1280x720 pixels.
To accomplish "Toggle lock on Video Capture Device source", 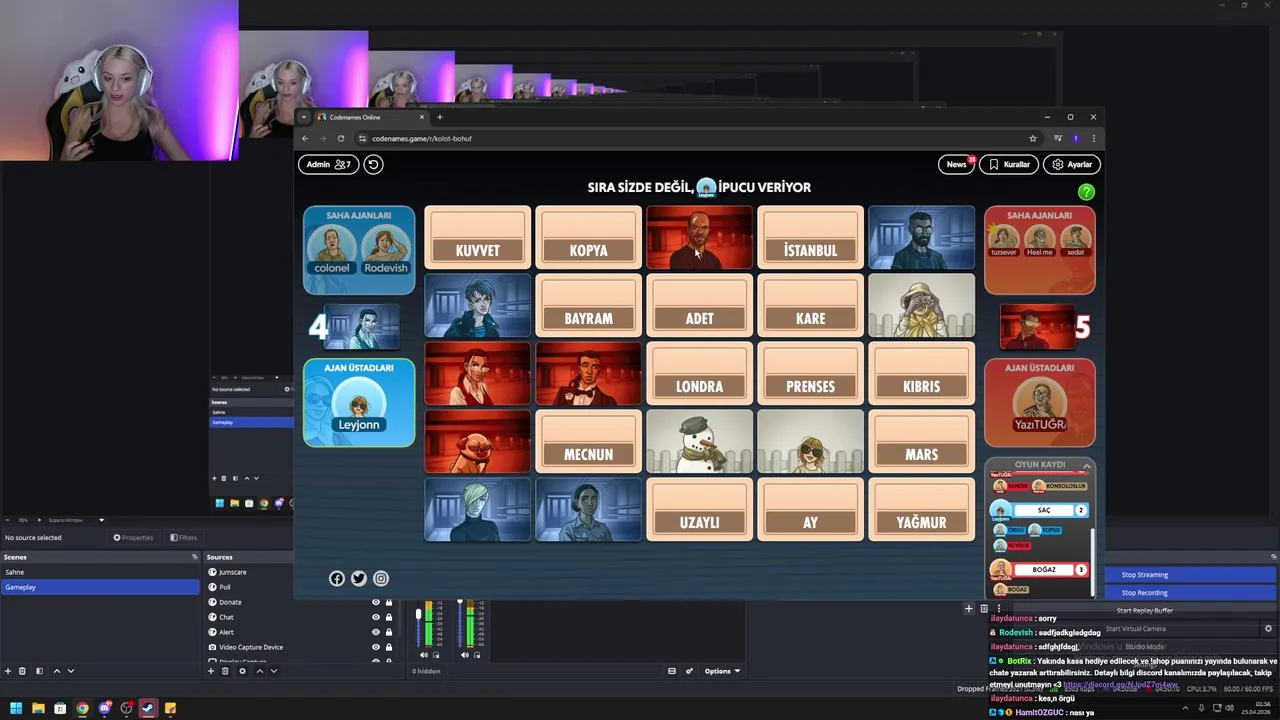I will click(389, 647).
